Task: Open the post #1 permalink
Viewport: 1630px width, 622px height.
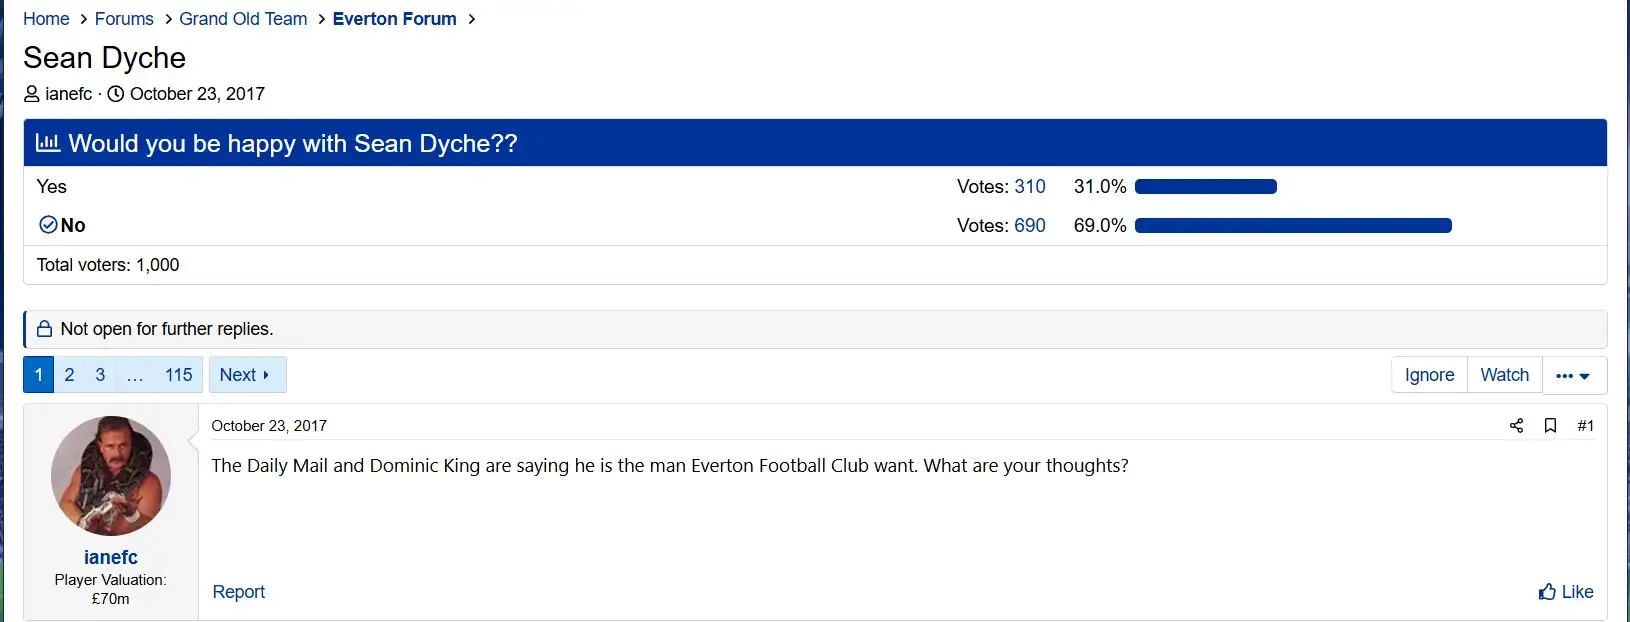Action: 1585,426
